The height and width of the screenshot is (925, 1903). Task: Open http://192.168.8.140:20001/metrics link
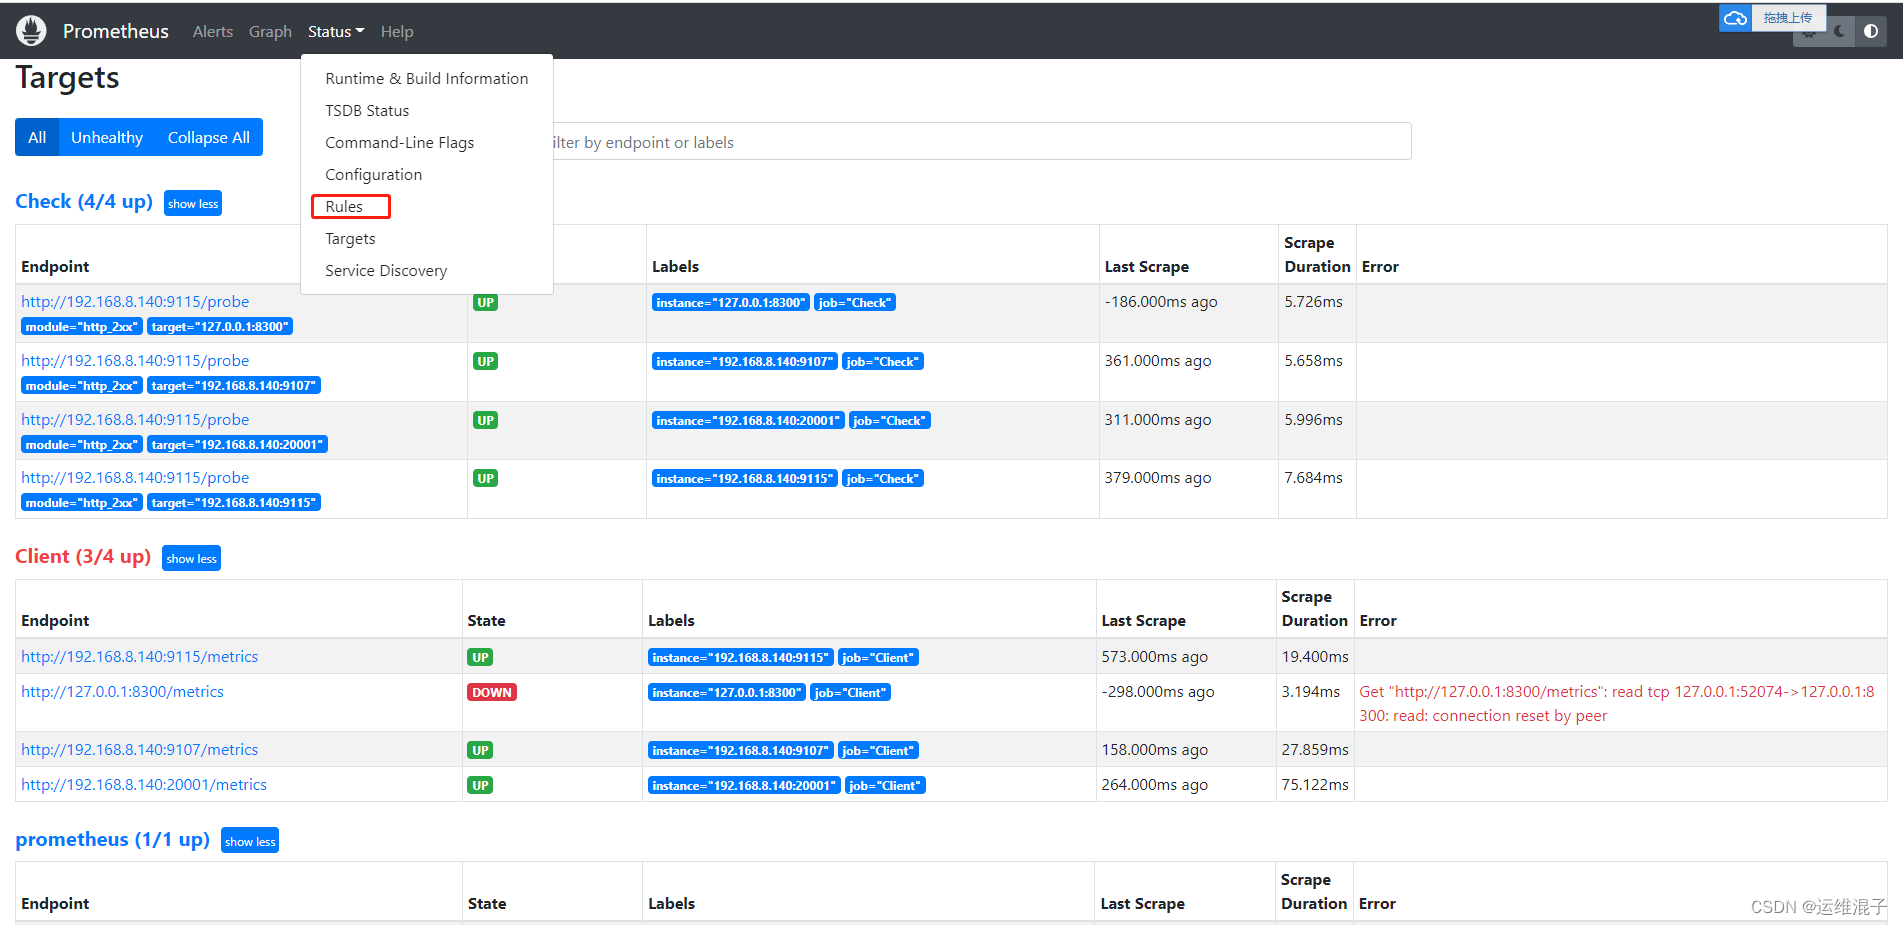[x=144, y=785]
